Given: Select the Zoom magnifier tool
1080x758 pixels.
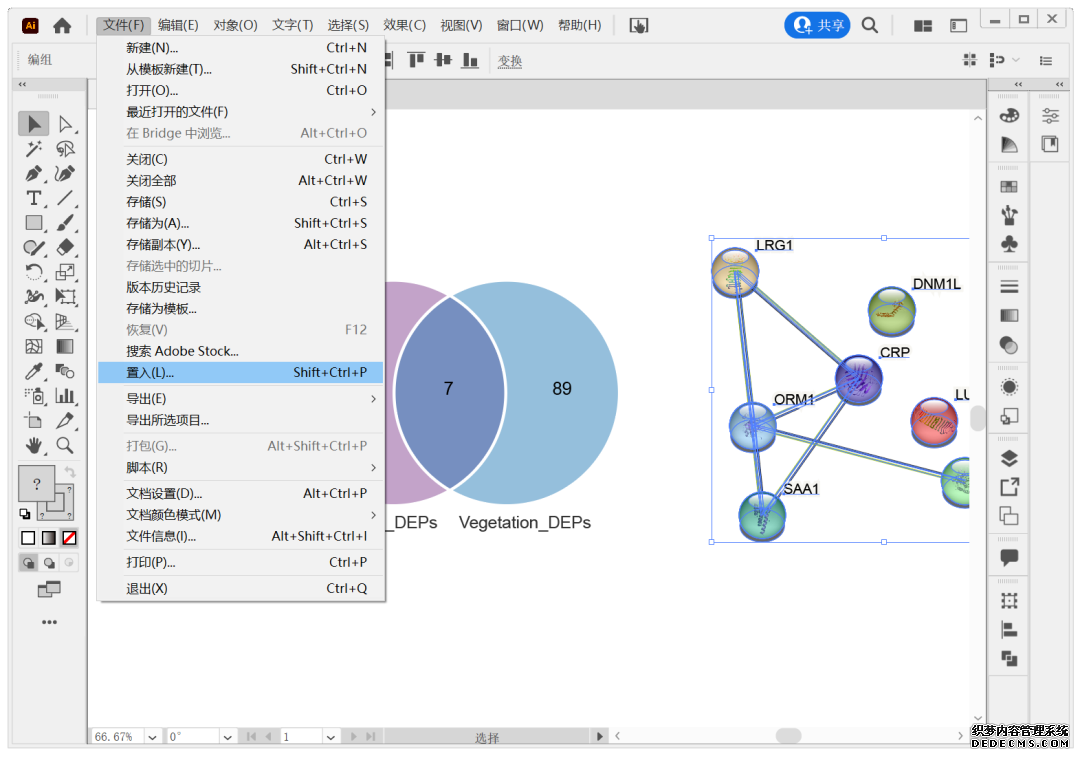Looking at the screenshot, I should pyautogui.click(x=65, y=444).
